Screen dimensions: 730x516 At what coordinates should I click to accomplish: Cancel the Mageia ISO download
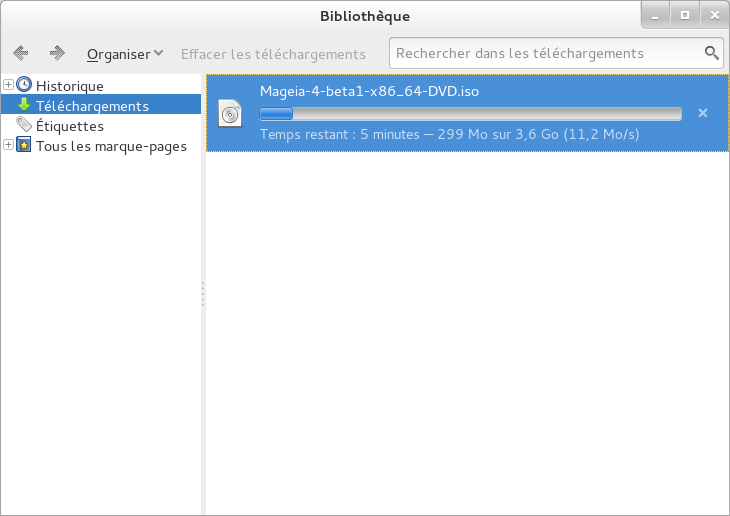click(x=703, y=113)
